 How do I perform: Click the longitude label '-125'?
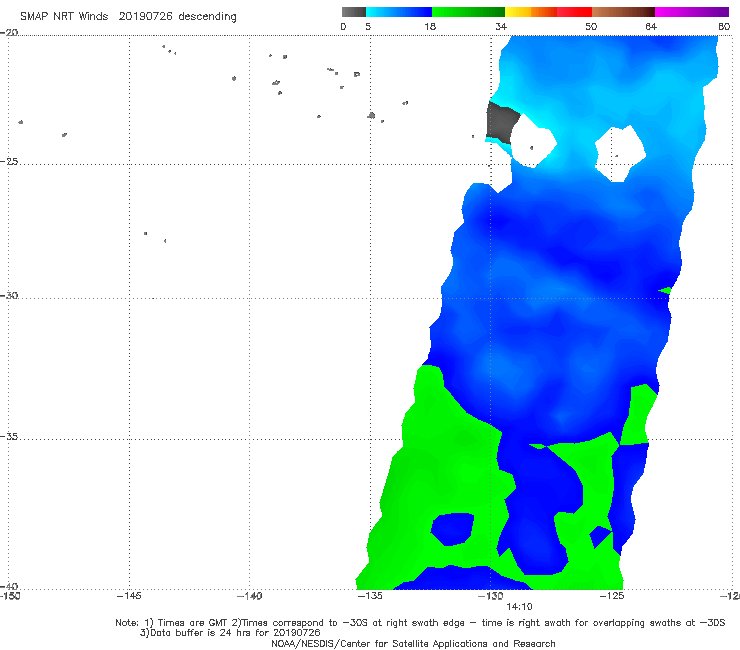[x=612, y=596]
